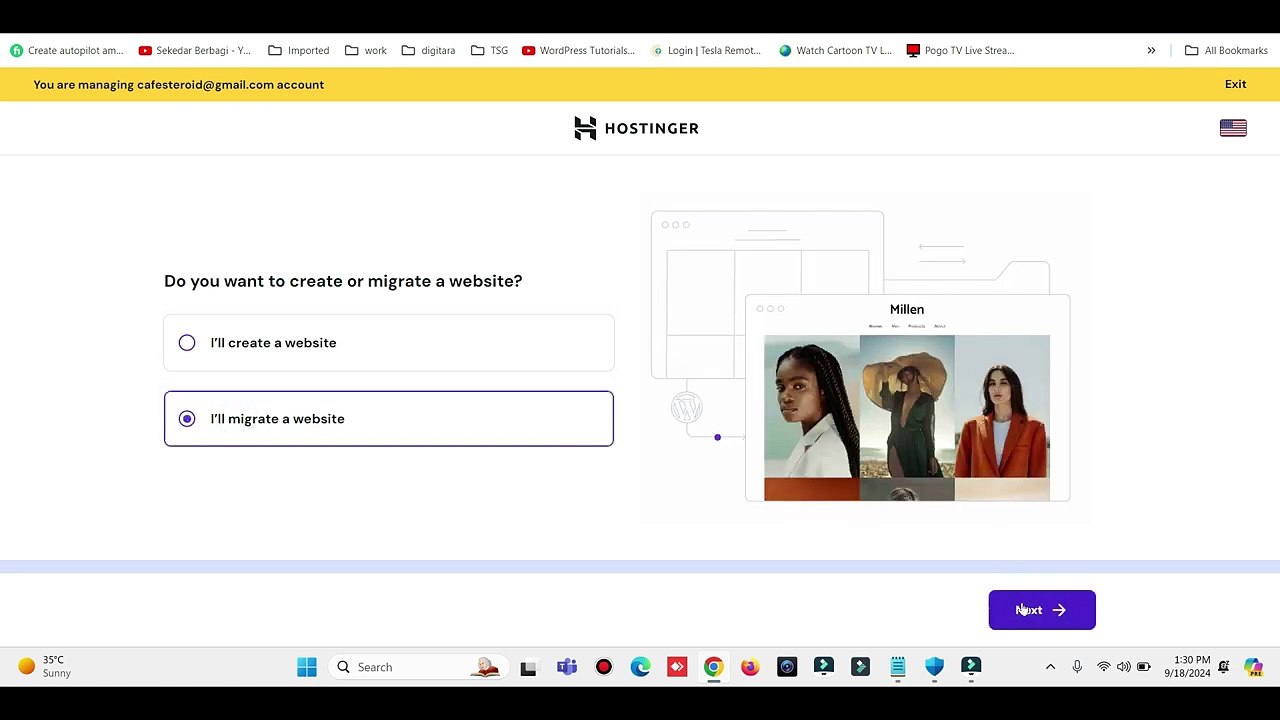
Task: Select the "I'll migrate a website" option
Action: click(389, 419)
